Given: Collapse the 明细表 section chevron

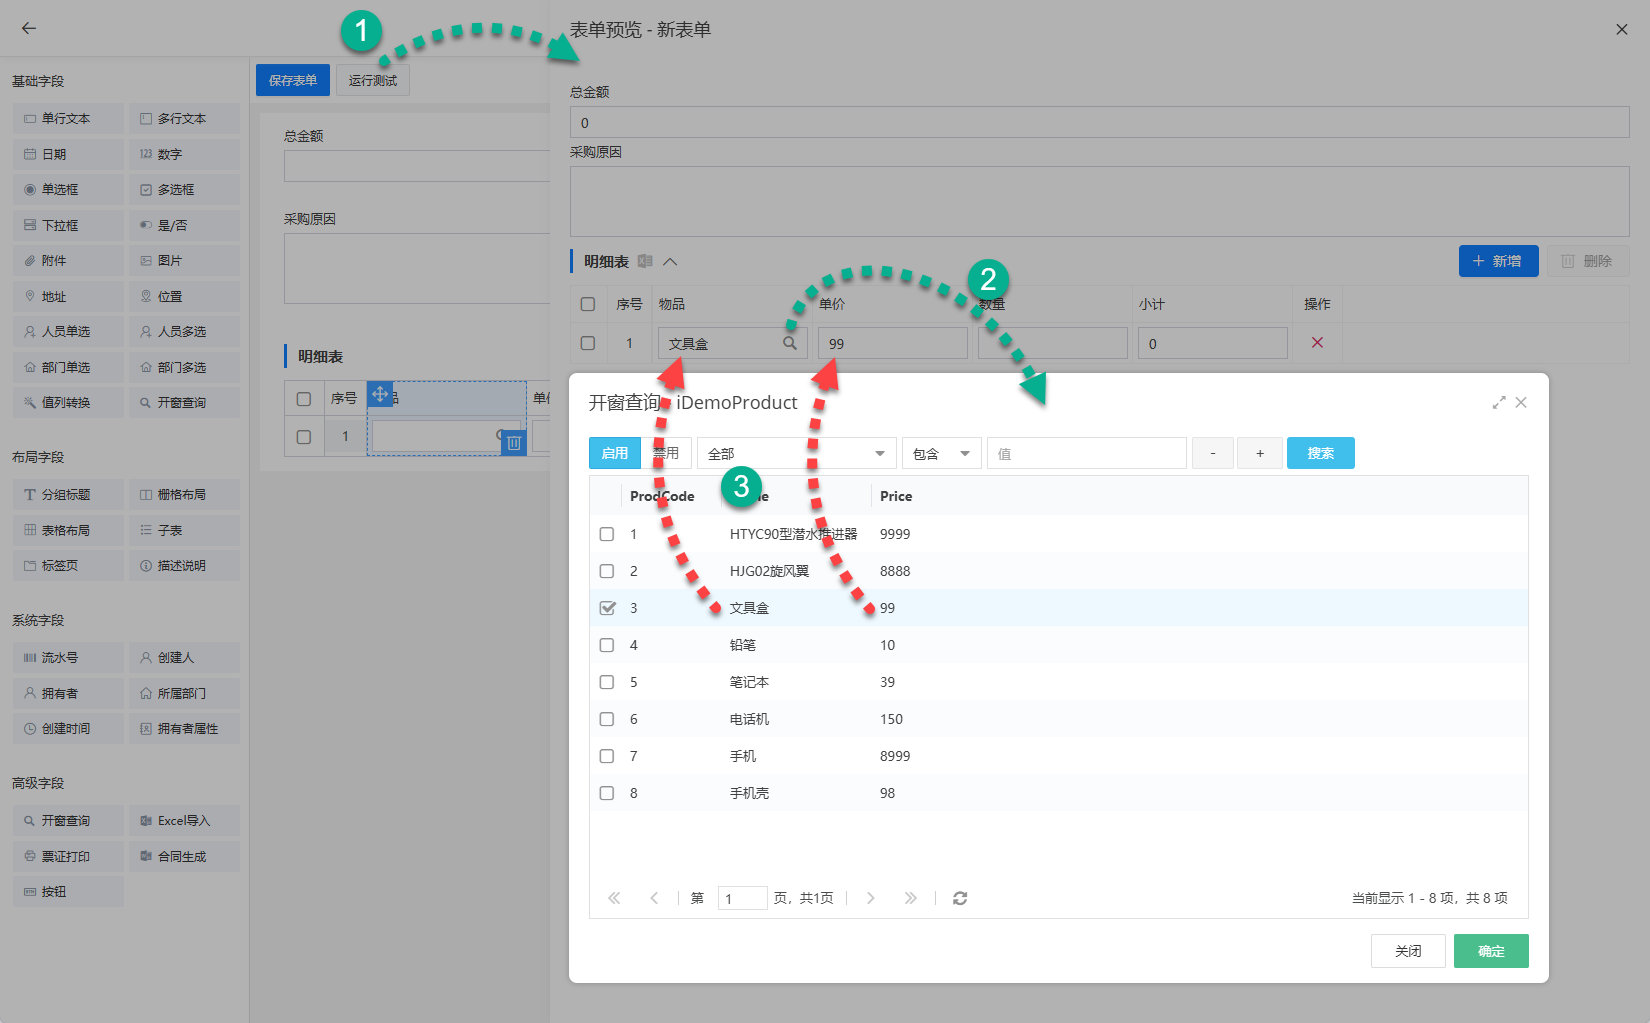Looking at the screenshot, I should [x=670, y=261].
